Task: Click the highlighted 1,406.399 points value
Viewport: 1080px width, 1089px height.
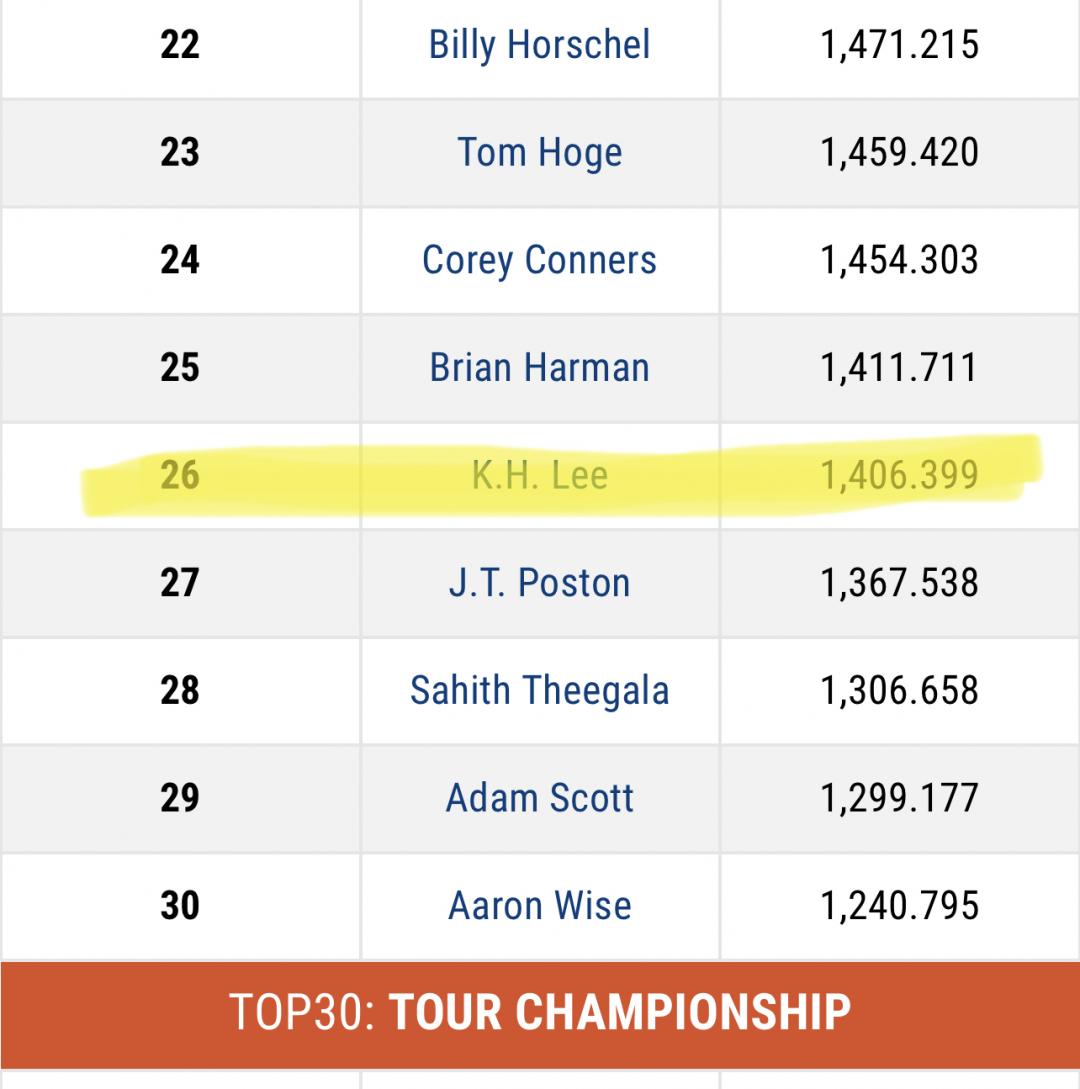Action: (x=899, y=475)
